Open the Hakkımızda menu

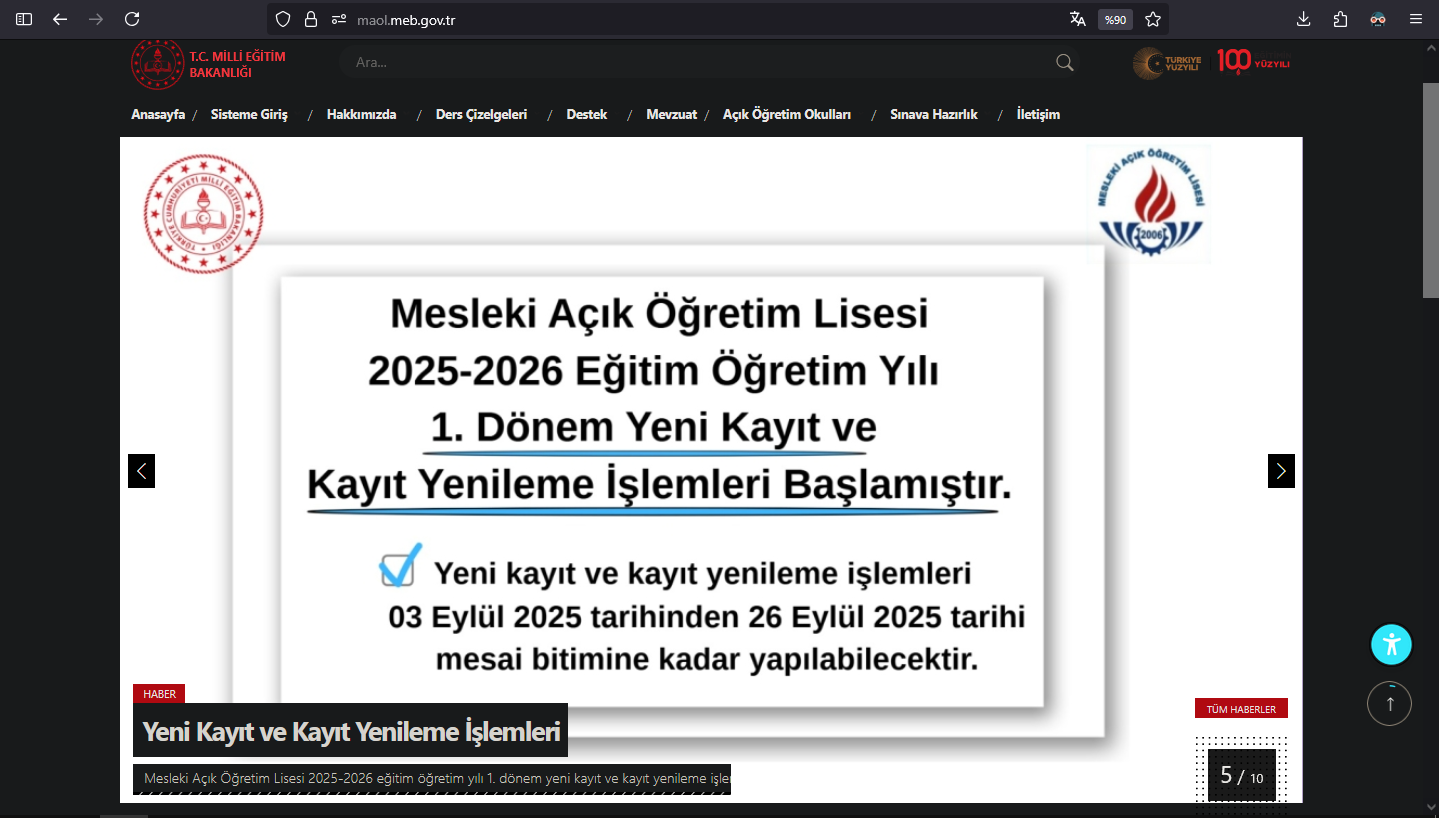[x=361, y=114]
